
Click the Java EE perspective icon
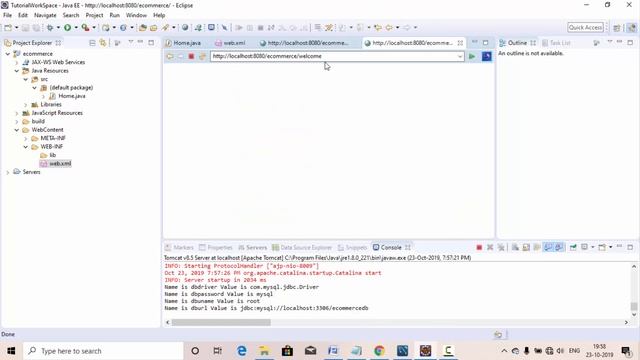click(x=631, y=28)
